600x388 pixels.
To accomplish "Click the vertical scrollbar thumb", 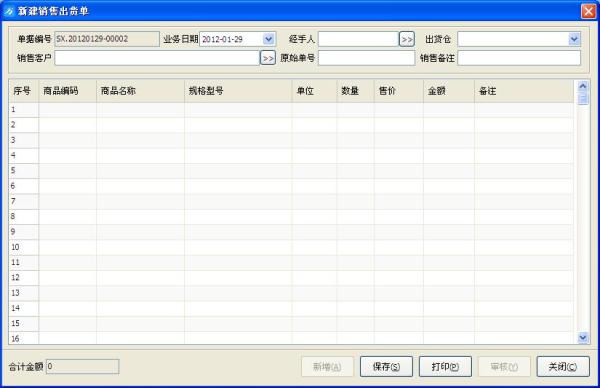I will (583, 98).
